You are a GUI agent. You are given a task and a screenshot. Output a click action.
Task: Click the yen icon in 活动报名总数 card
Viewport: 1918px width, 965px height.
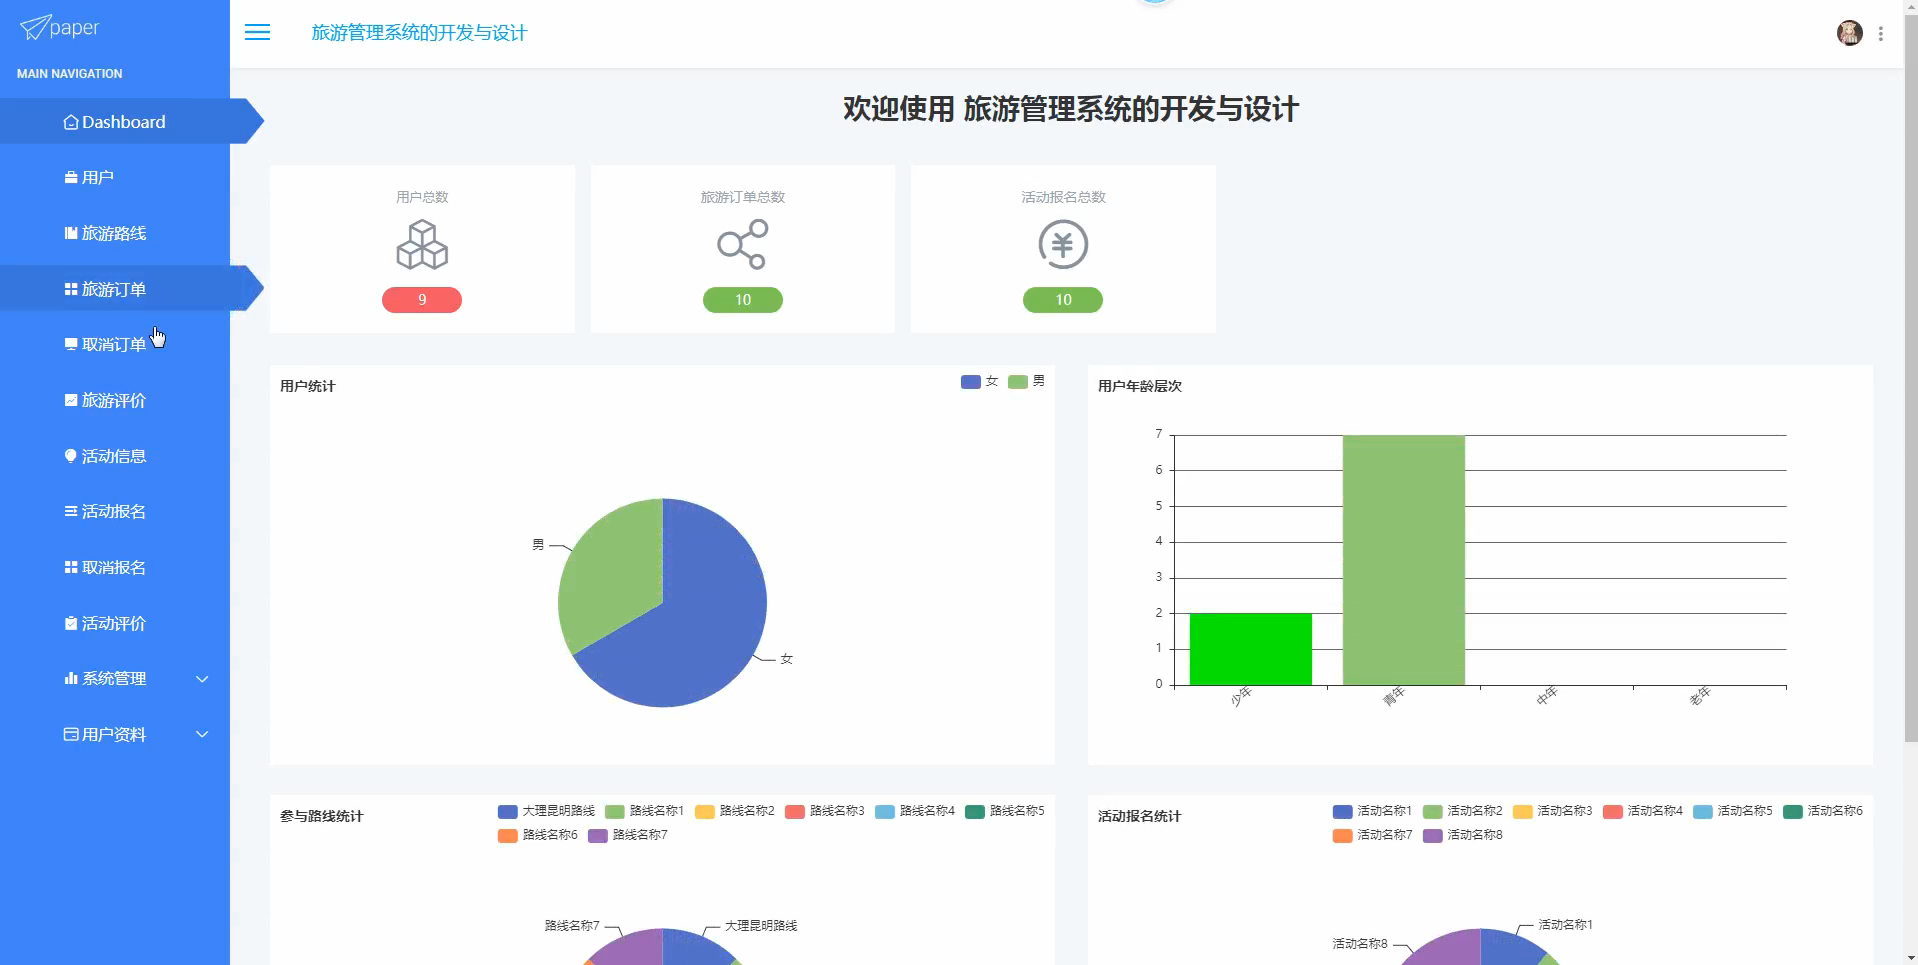pyautogui.click(x=1063, y=245)
